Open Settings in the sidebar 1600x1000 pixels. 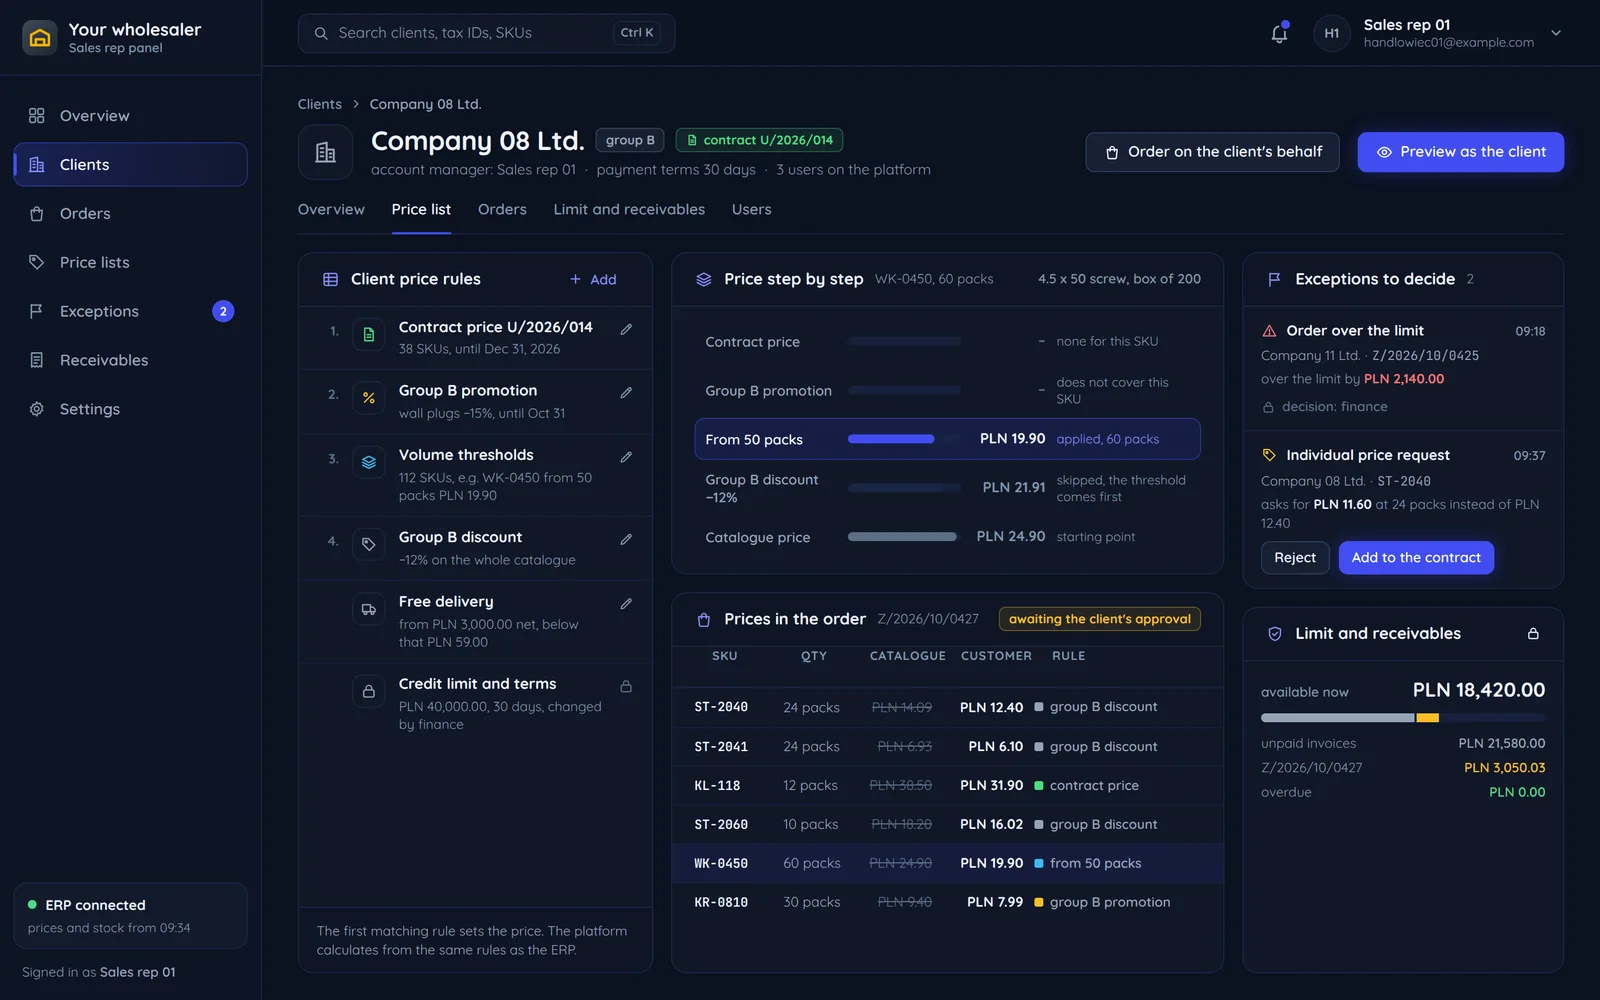tap(130, 409)
